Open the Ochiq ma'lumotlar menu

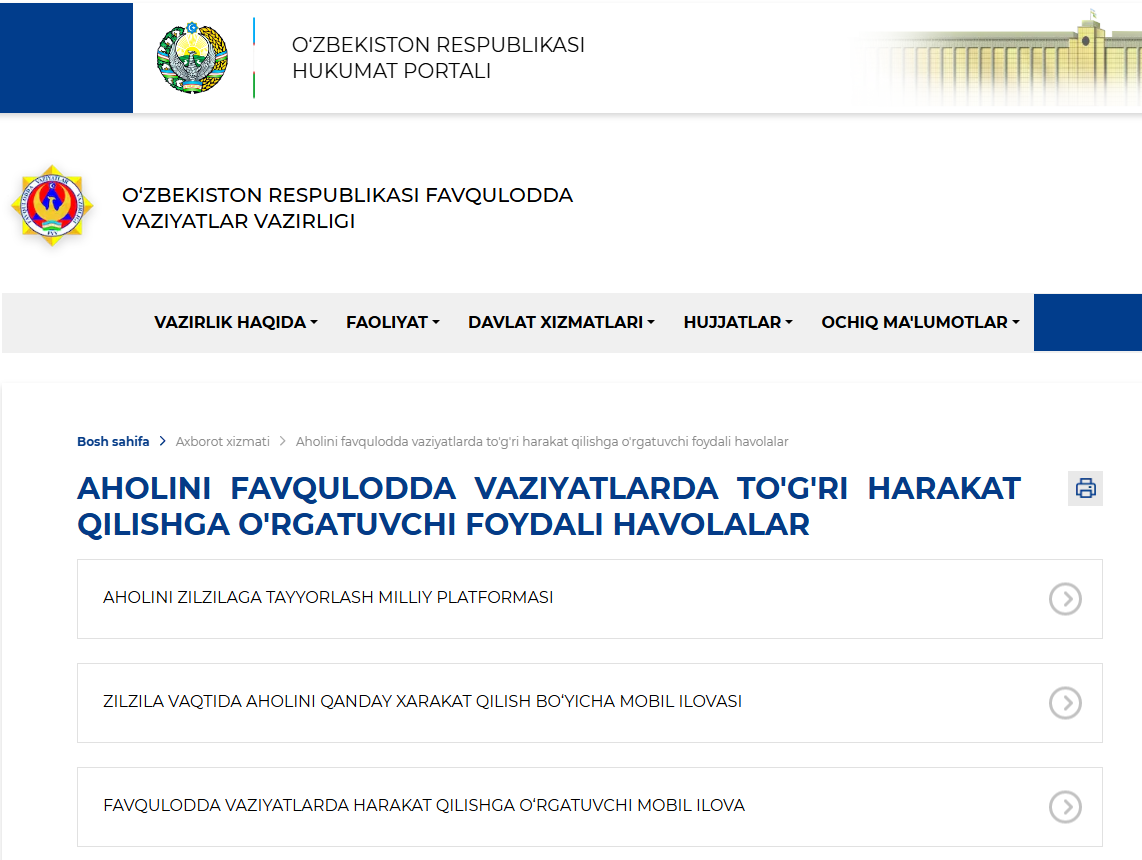coord(920,322)
